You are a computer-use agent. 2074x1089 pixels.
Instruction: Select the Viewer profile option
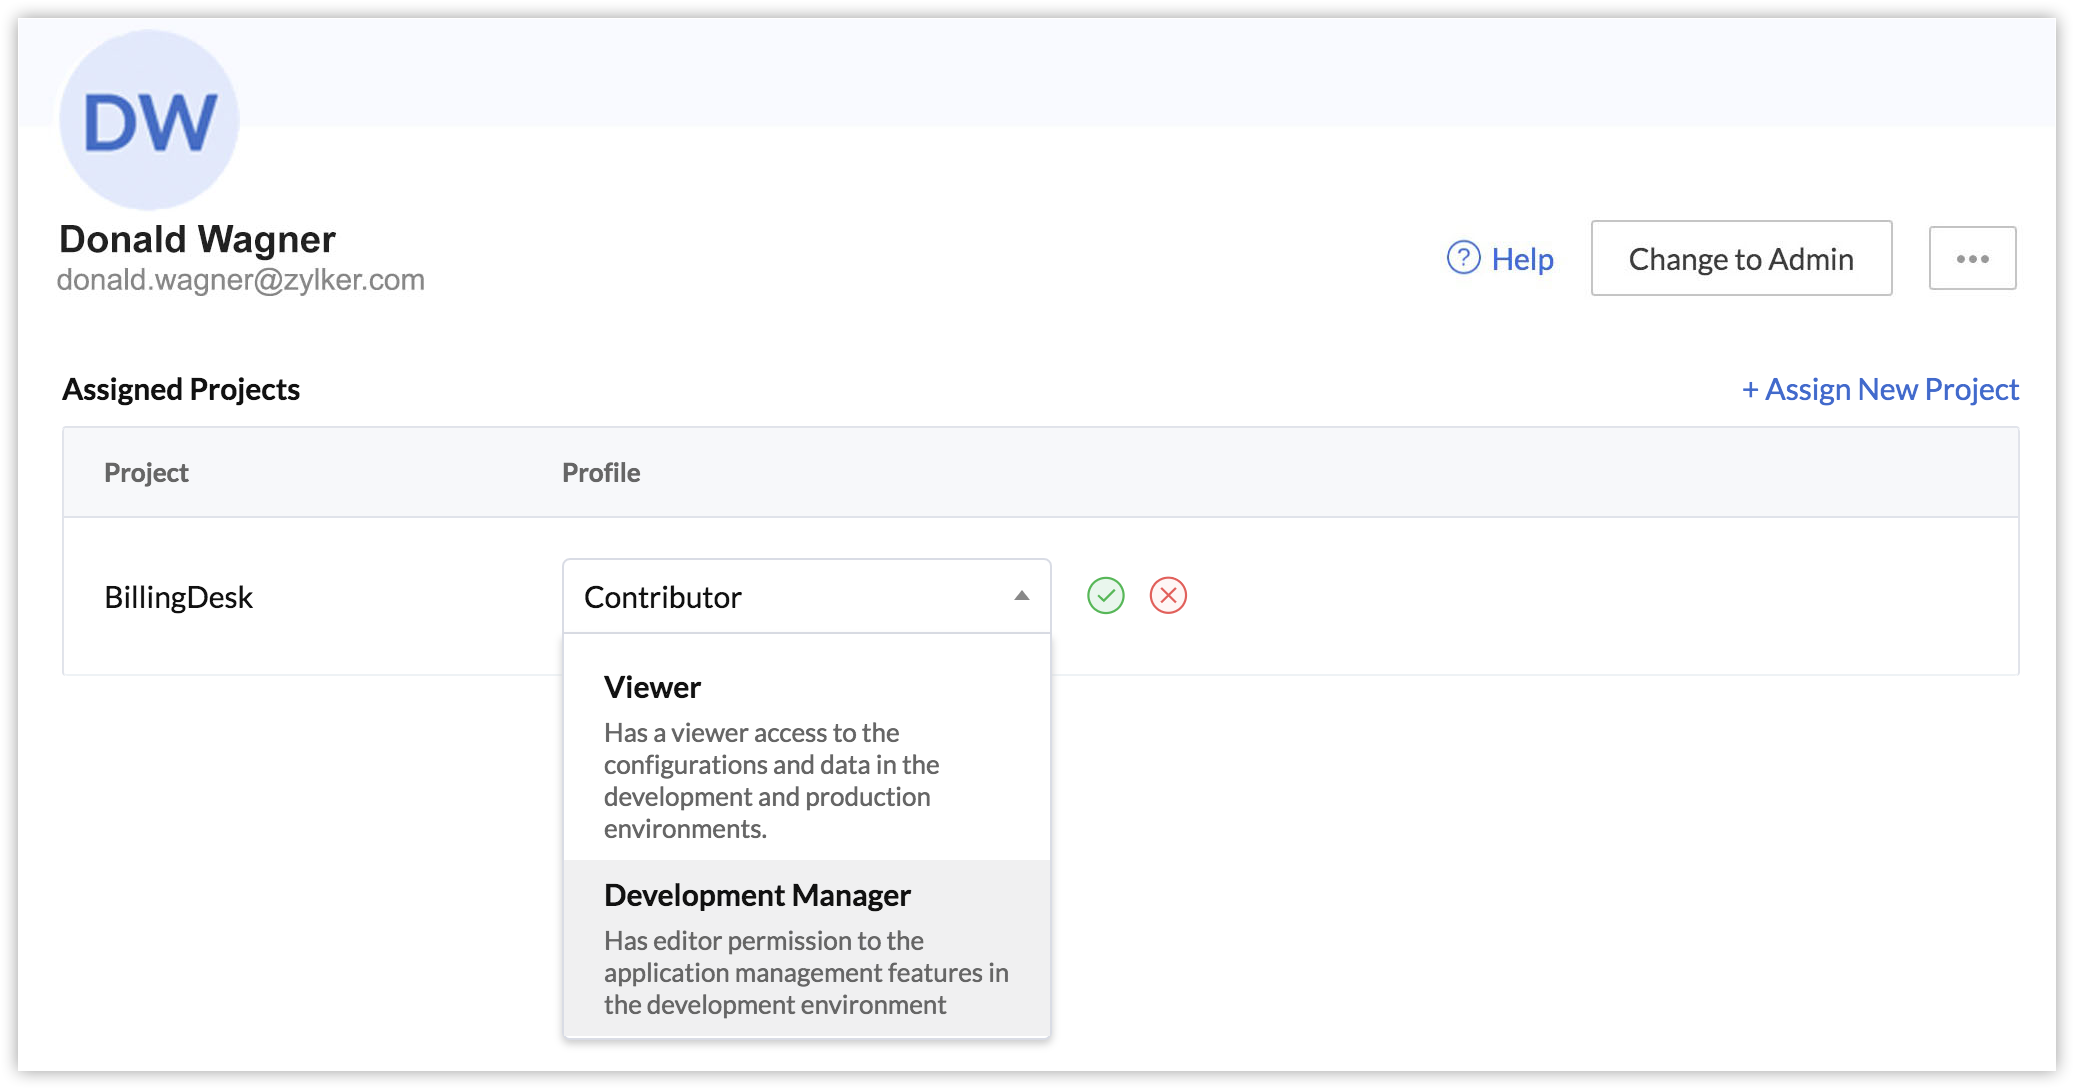[x=652, y=687]
